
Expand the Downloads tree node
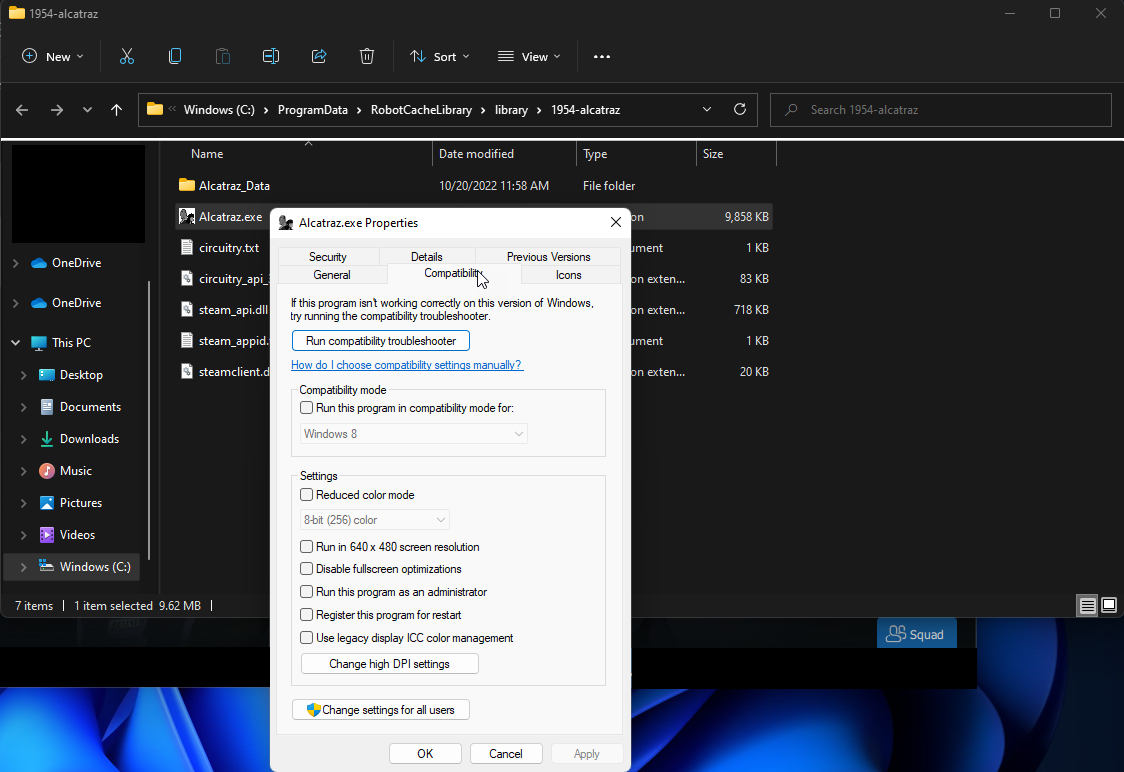(x=24, y=439)
